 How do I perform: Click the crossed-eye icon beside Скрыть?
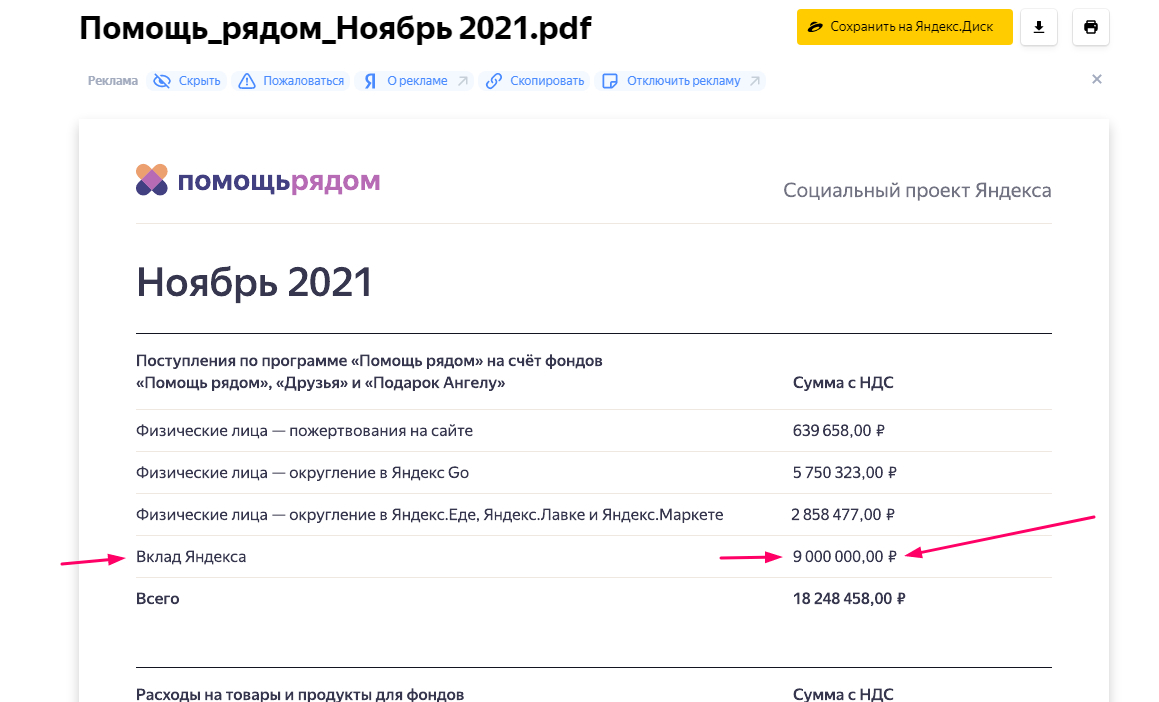tap(162, 81)
